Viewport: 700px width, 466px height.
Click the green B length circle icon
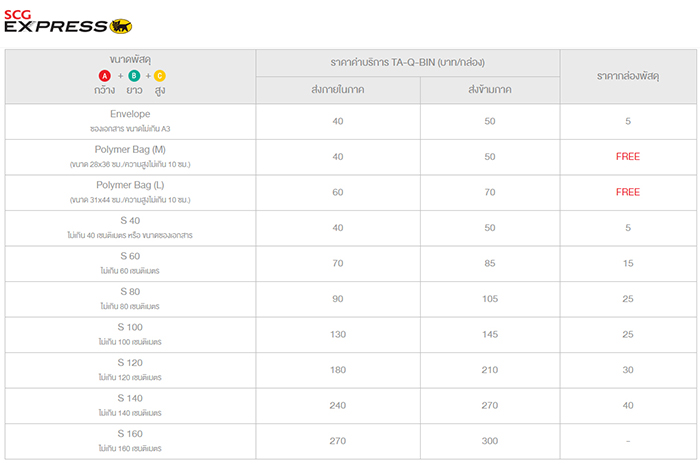134,76
